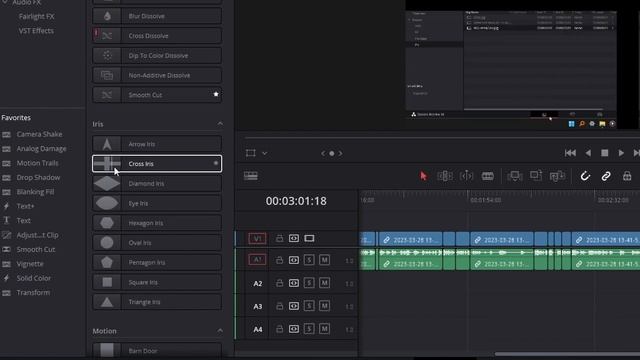This screenshot has width=640, height=360.
Task: Select Camera Shake in Favorites
Action: (x=39, y=134)
